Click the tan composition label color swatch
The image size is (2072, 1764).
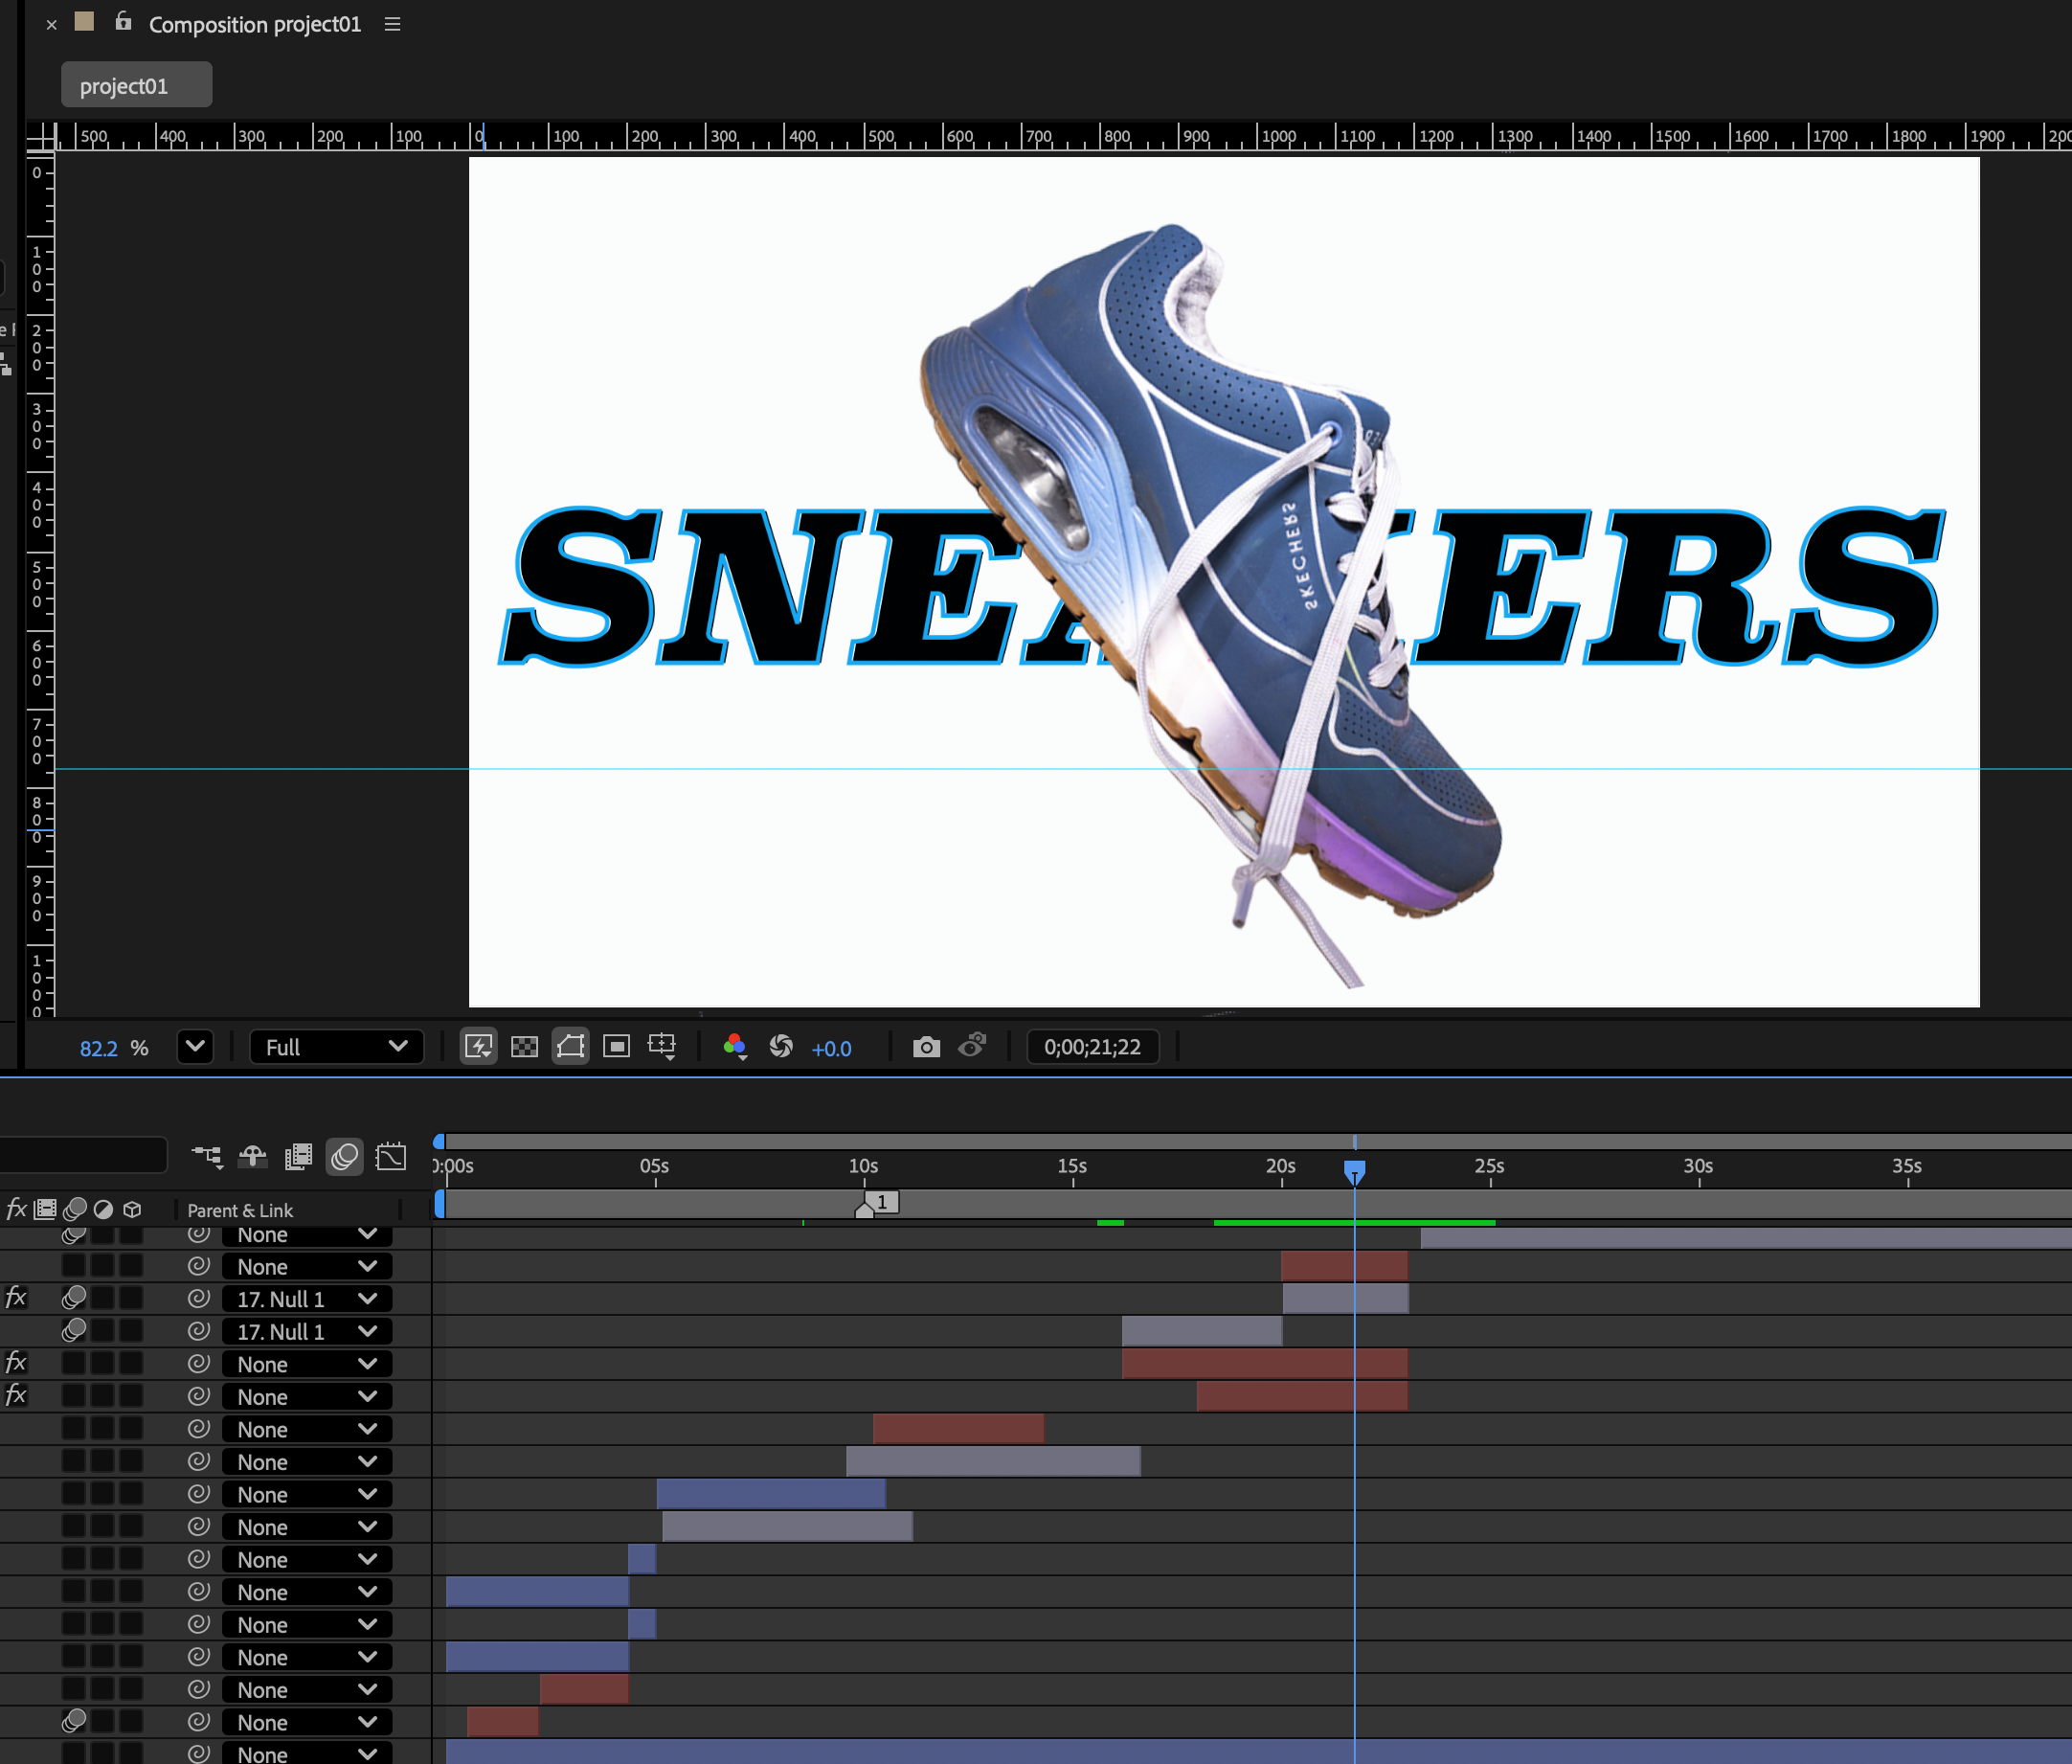point(85,21)
